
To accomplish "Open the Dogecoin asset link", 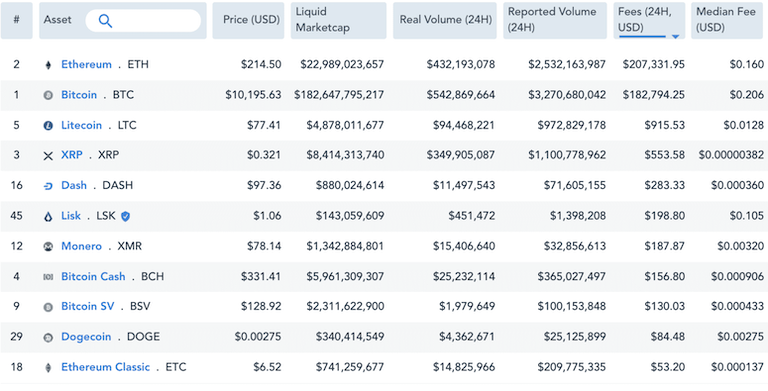I will (86, 337).
